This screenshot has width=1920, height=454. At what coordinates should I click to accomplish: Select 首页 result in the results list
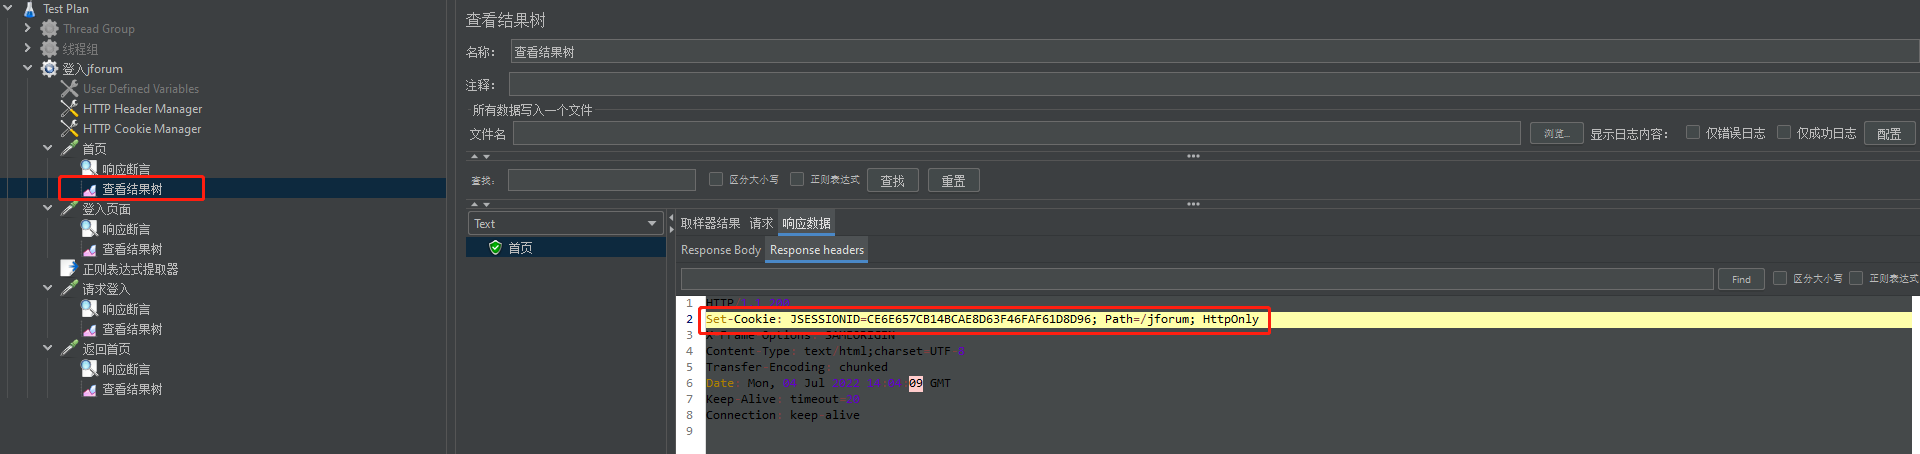coord(566,248)
